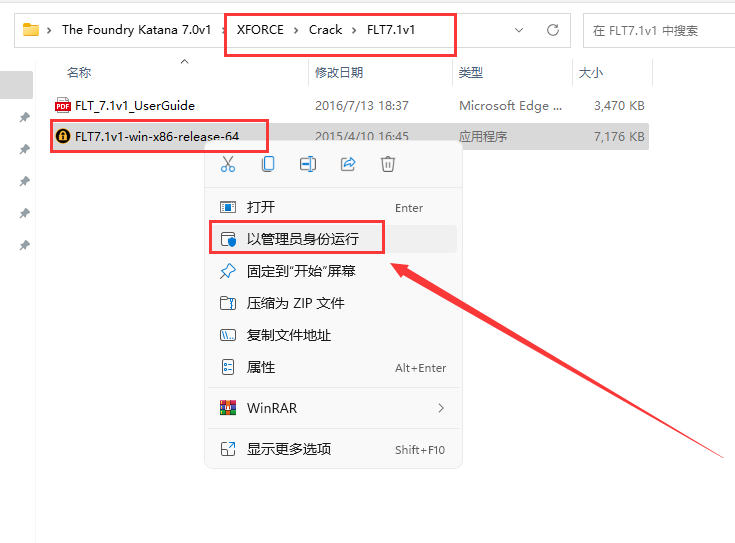Image resolution: width=735 pixels, height=543 pixels.
Task: Click the shield icon next to 以管理员身份运行
Action: pos(228,239)
